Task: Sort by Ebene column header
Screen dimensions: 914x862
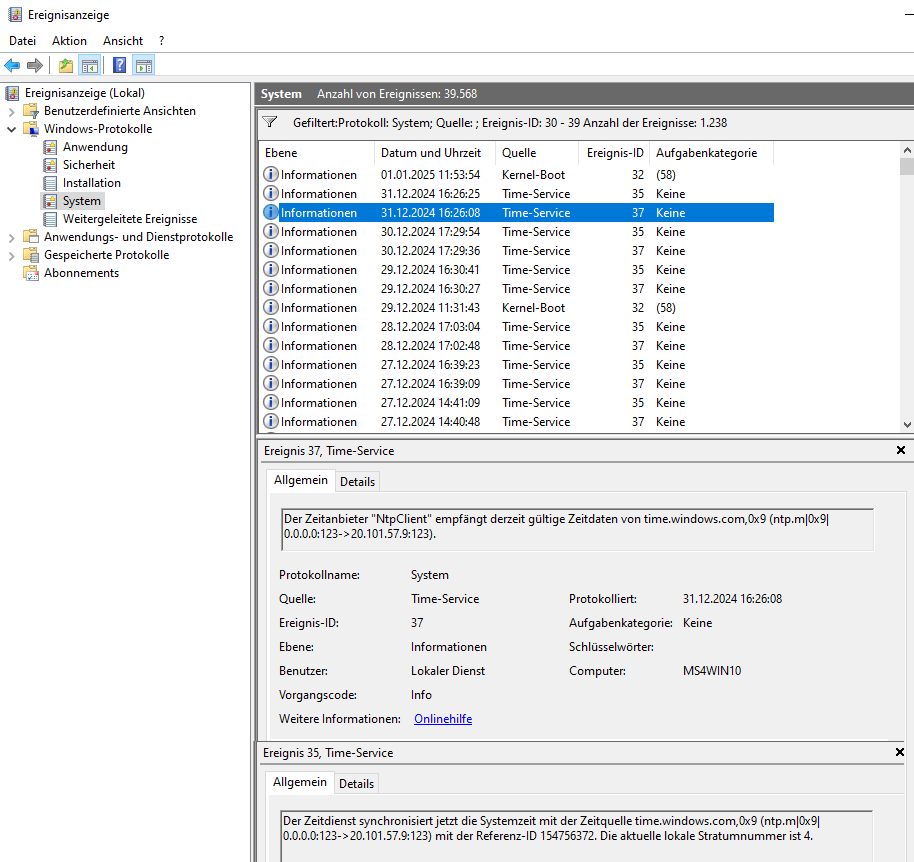Action: click(317, 153)
